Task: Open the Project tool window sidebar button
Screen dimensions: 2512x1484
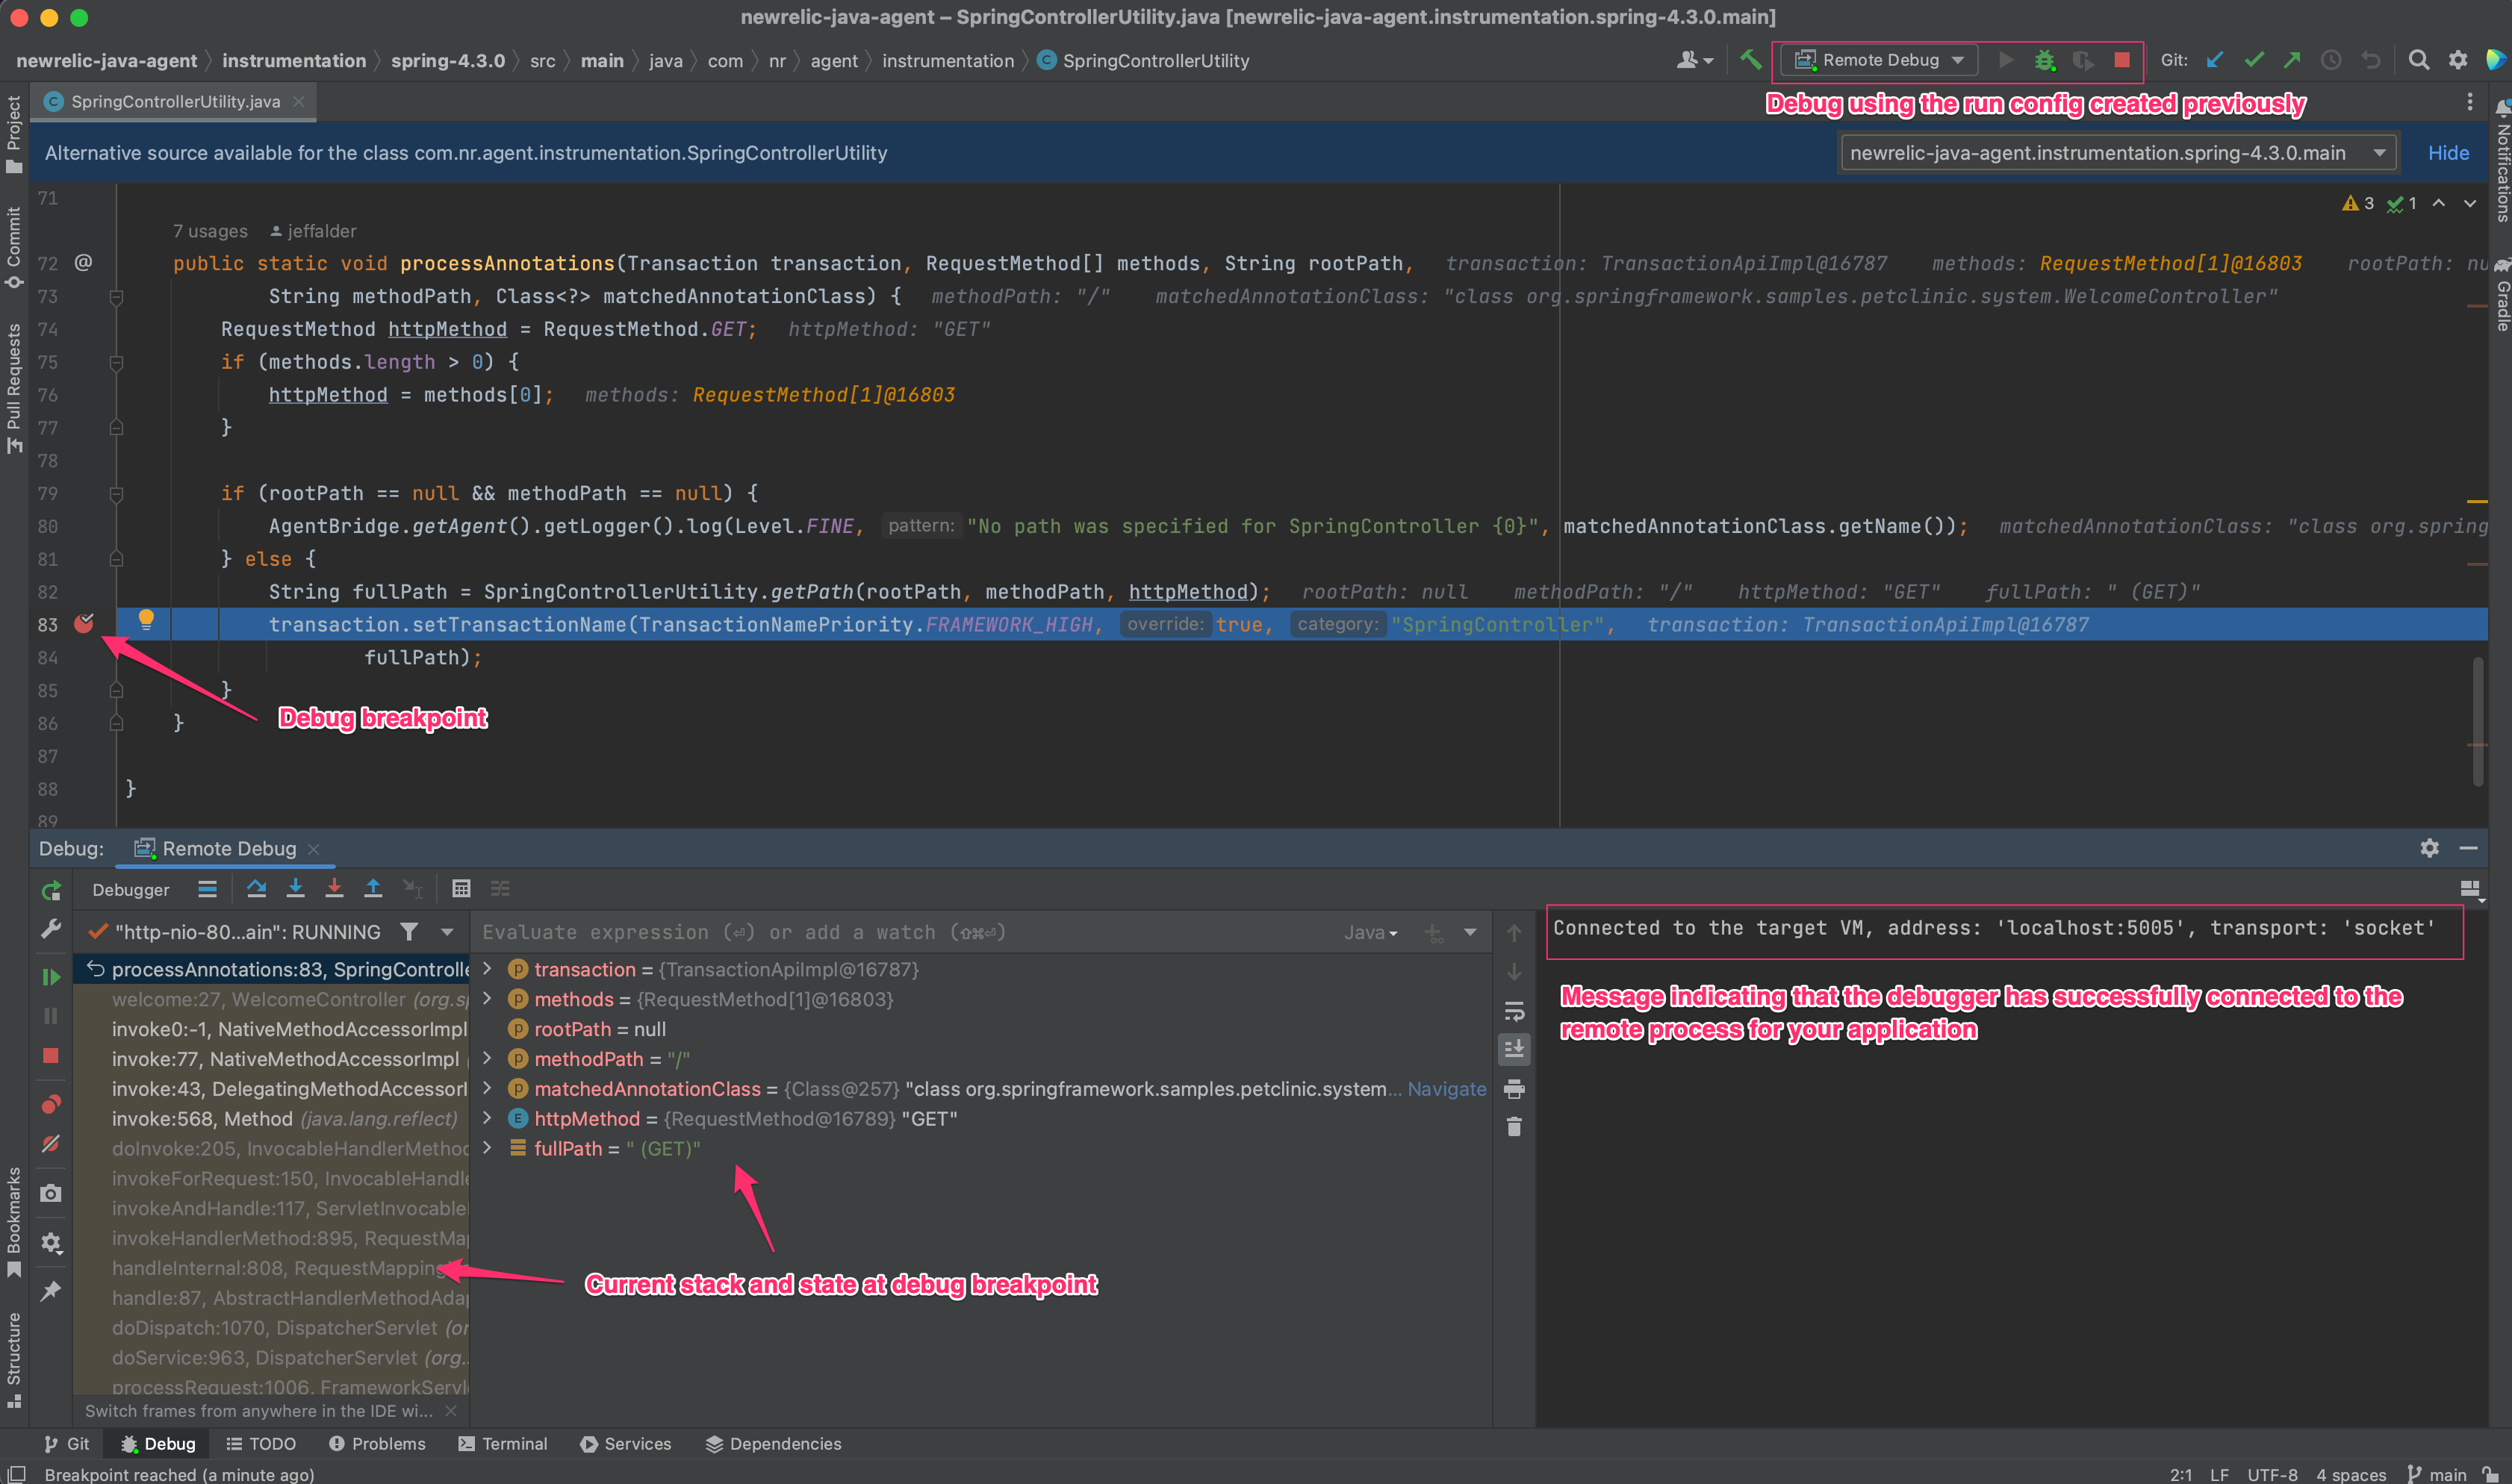Action: [14, 135]
